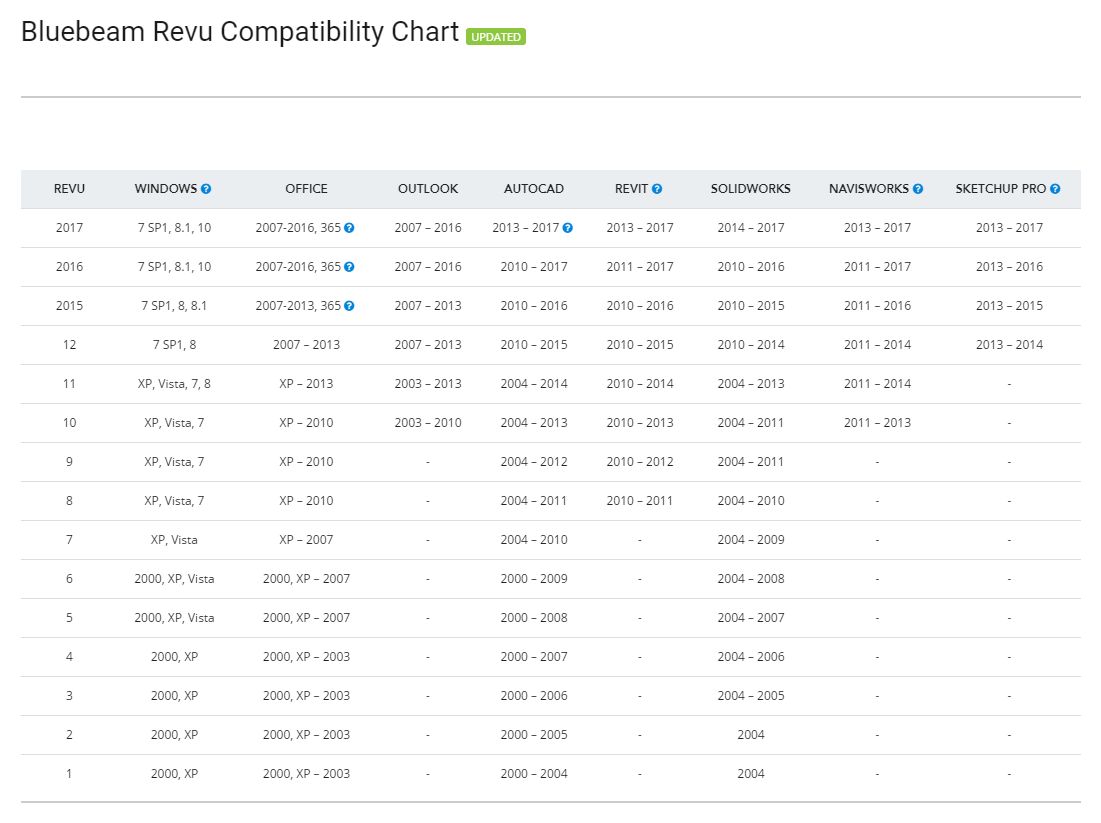Screen dimensions: 1101x823
Task: Click the REVIT column header text
Action: pyautogui.click(x=631, y=189)
